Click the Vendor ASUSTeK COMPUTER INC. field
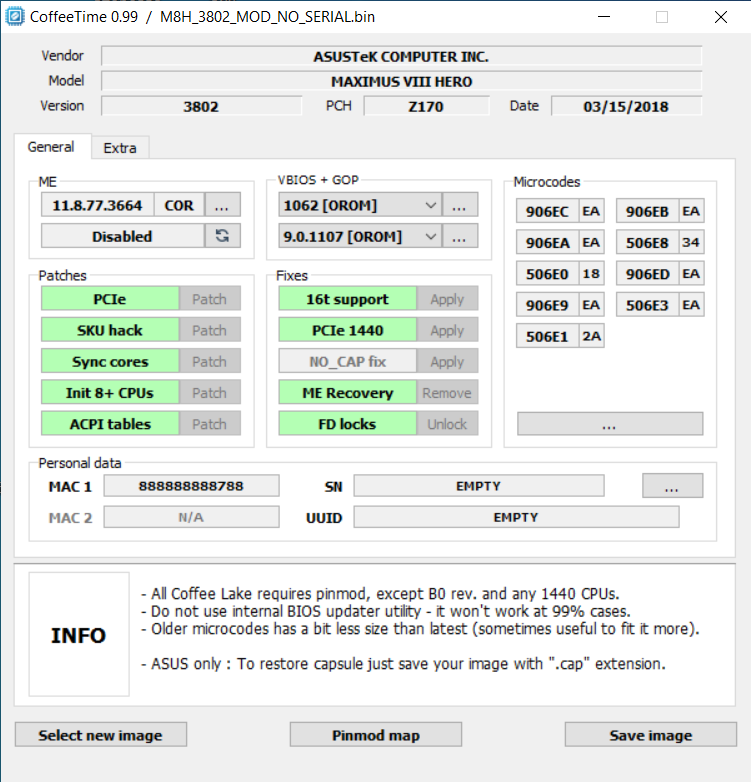Viewport: 751px width, 782px height. [x=401, y=56]
